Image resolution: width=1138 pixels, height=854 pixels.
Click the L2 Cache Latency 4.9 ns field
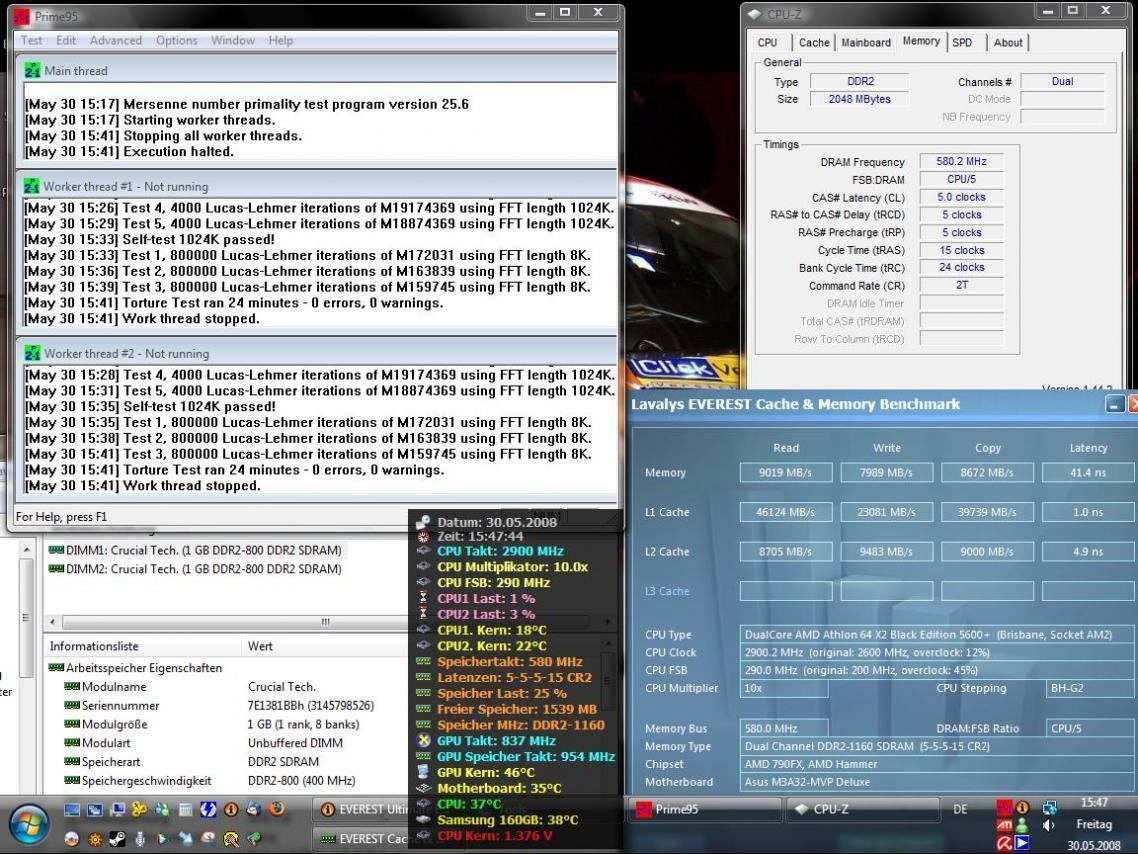[x=1088, y=551]
